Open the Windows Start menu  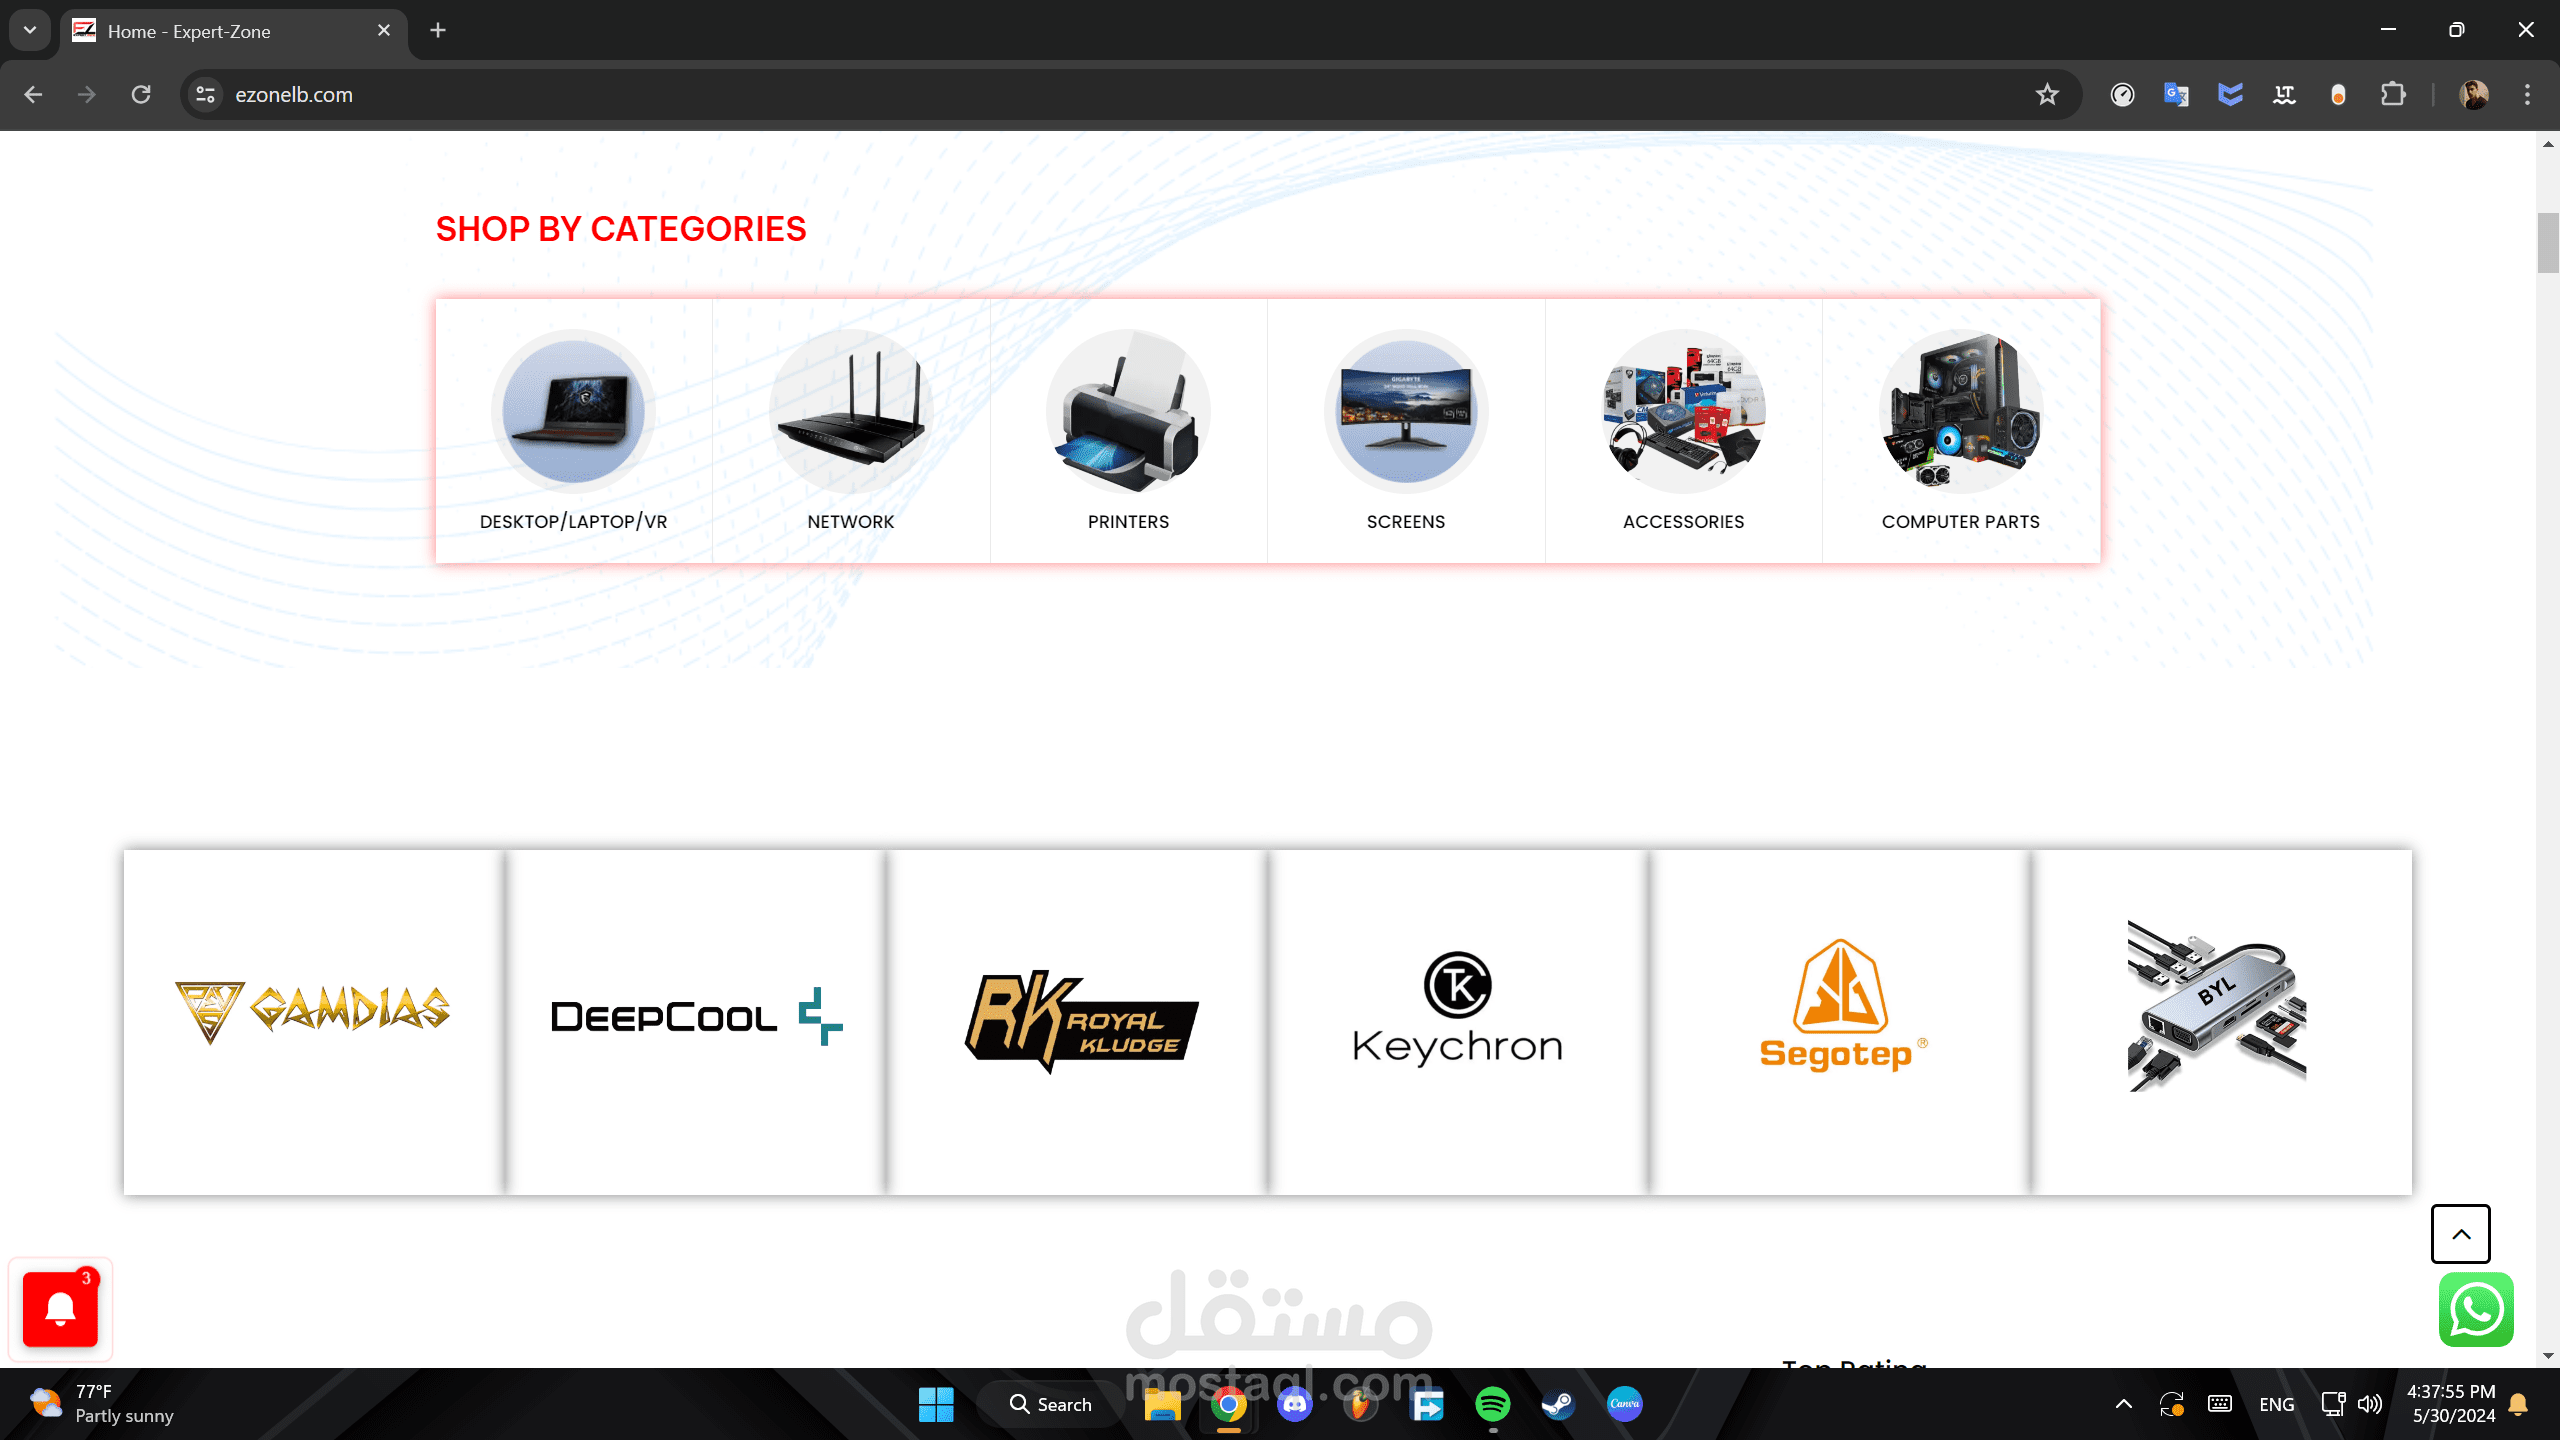point(936,1405)
